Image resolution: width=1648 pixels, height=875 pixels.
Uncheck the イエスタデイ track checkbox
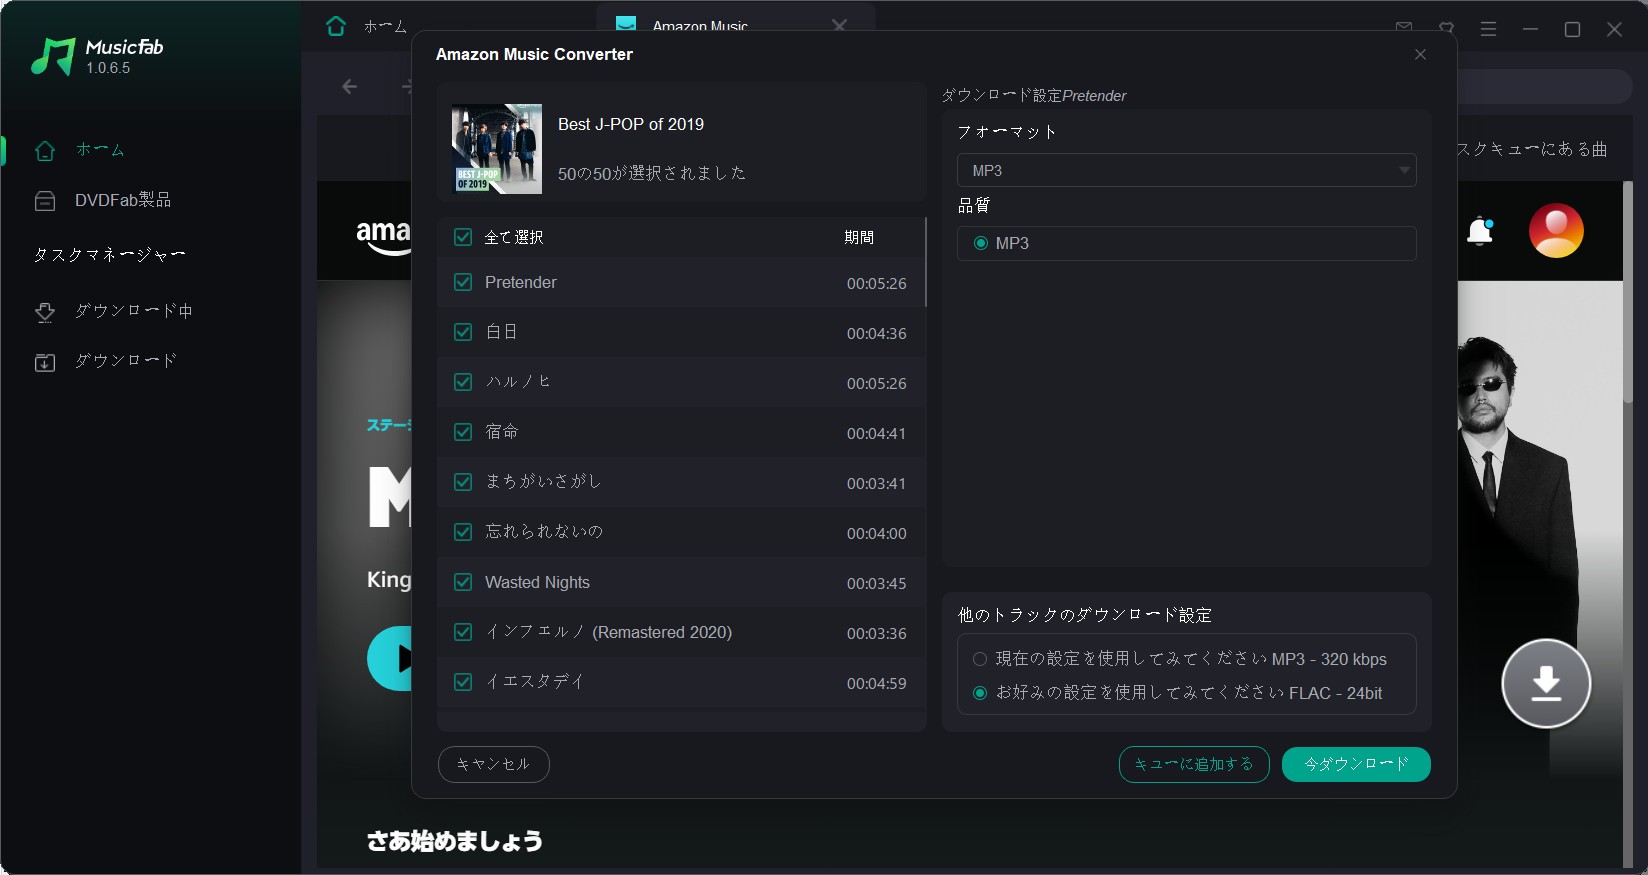[463, 682]
